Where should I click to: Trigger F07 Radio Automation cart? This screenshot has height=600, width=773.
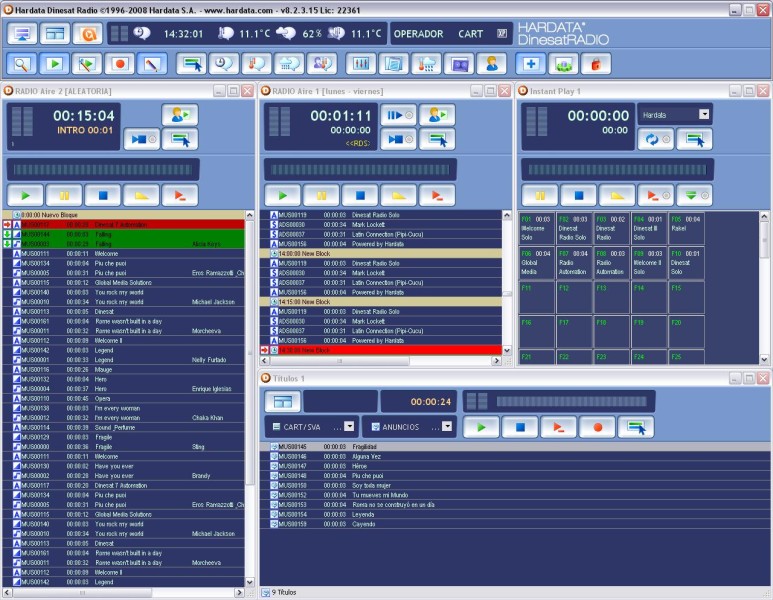click(x=574, y=263)
